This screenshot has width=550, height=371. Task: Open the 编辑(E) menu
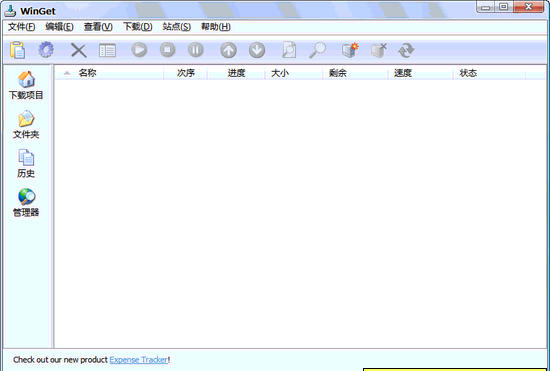[x=59, y=27]
